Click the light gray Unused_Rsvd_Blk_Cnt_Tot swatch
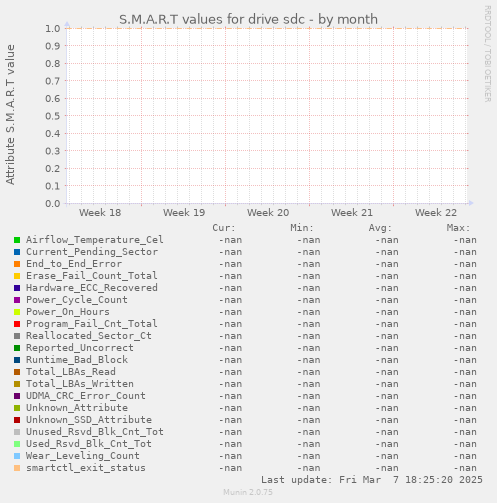 (17, 432)
